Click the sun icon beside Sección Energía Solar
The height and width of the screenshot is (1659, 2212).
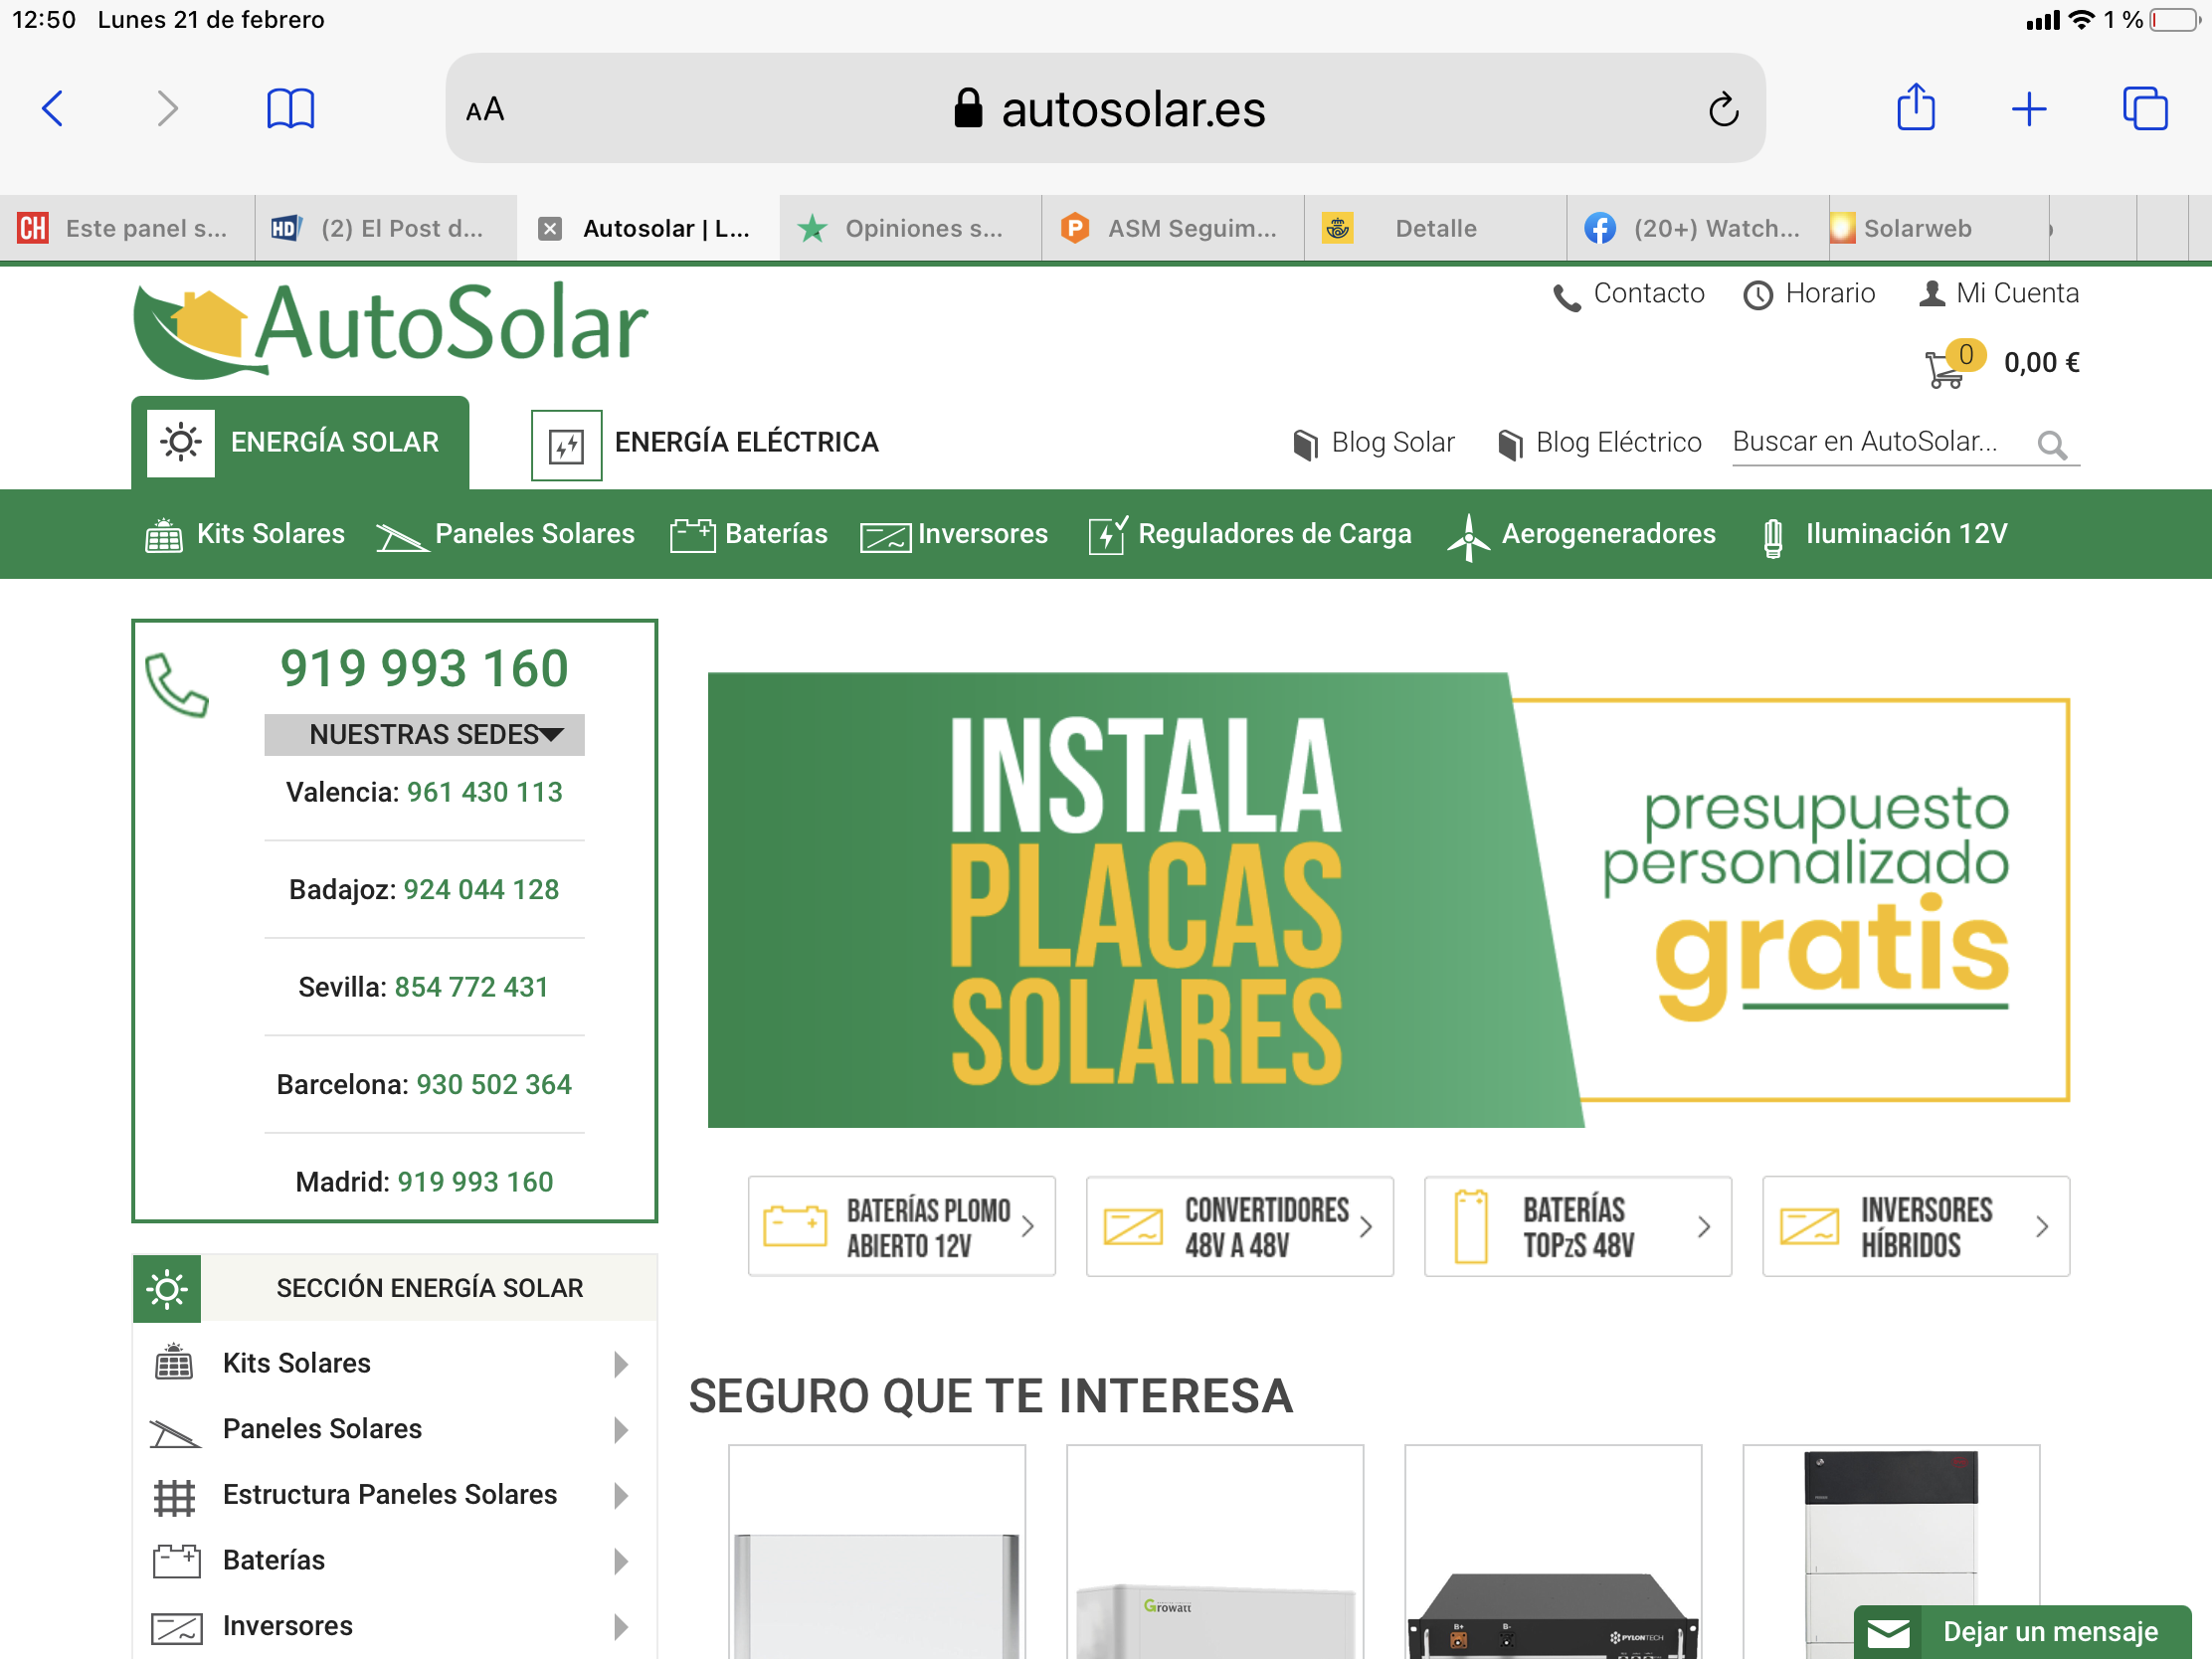coord(167,1288)
